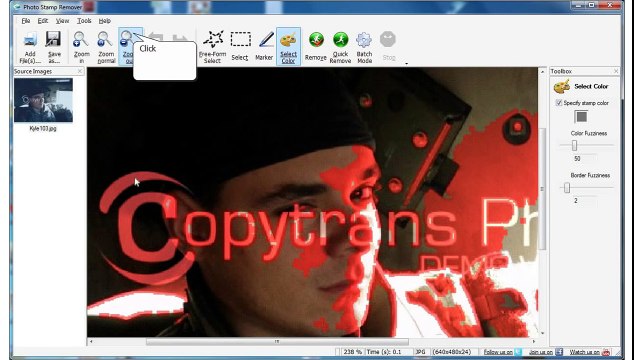Click the vertical scrollbar thumb
This screenshot has width=634, height=360.
[x=543, y=188]
